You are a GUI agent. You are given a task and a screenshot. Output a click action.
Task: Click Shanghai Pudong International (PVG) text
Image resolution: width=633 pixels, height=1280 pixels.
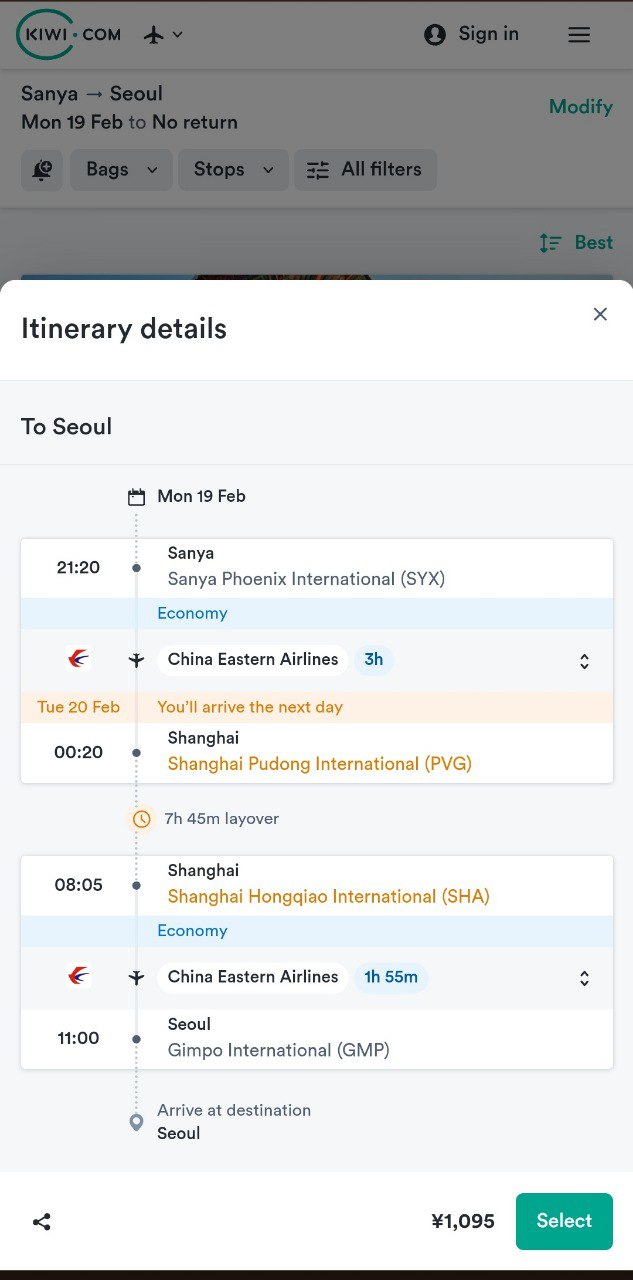319,764
